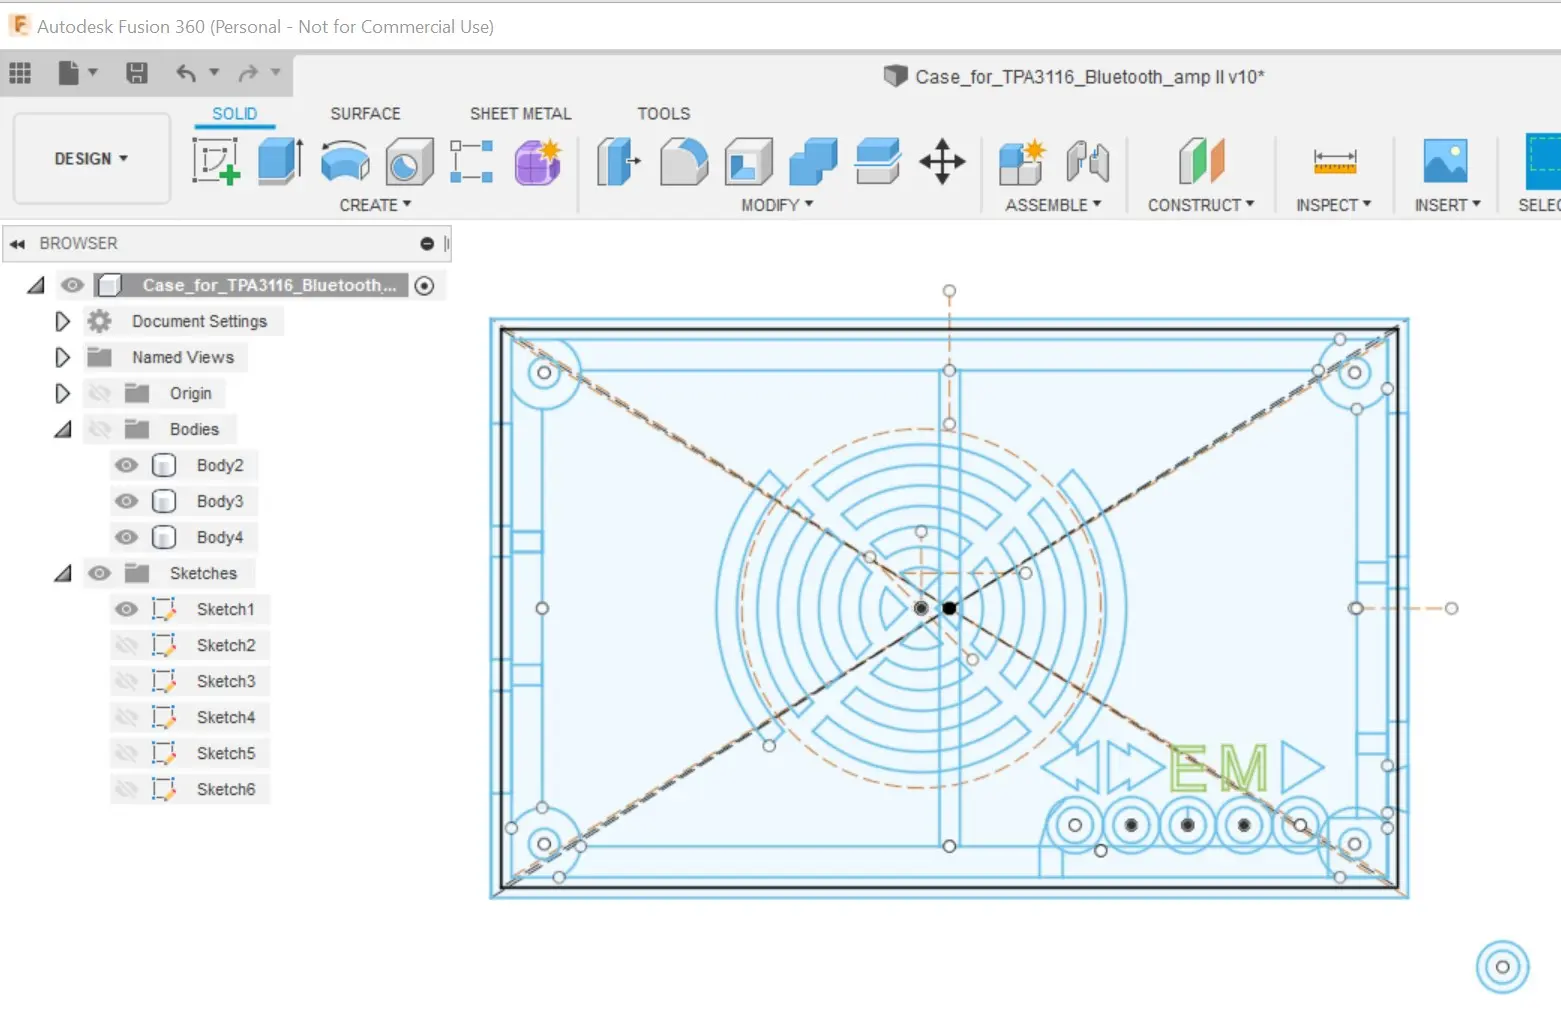The height and width of the screenshot is (1021, 1561).
Task: Collapse the root component tree
Action: pos(36,285)
